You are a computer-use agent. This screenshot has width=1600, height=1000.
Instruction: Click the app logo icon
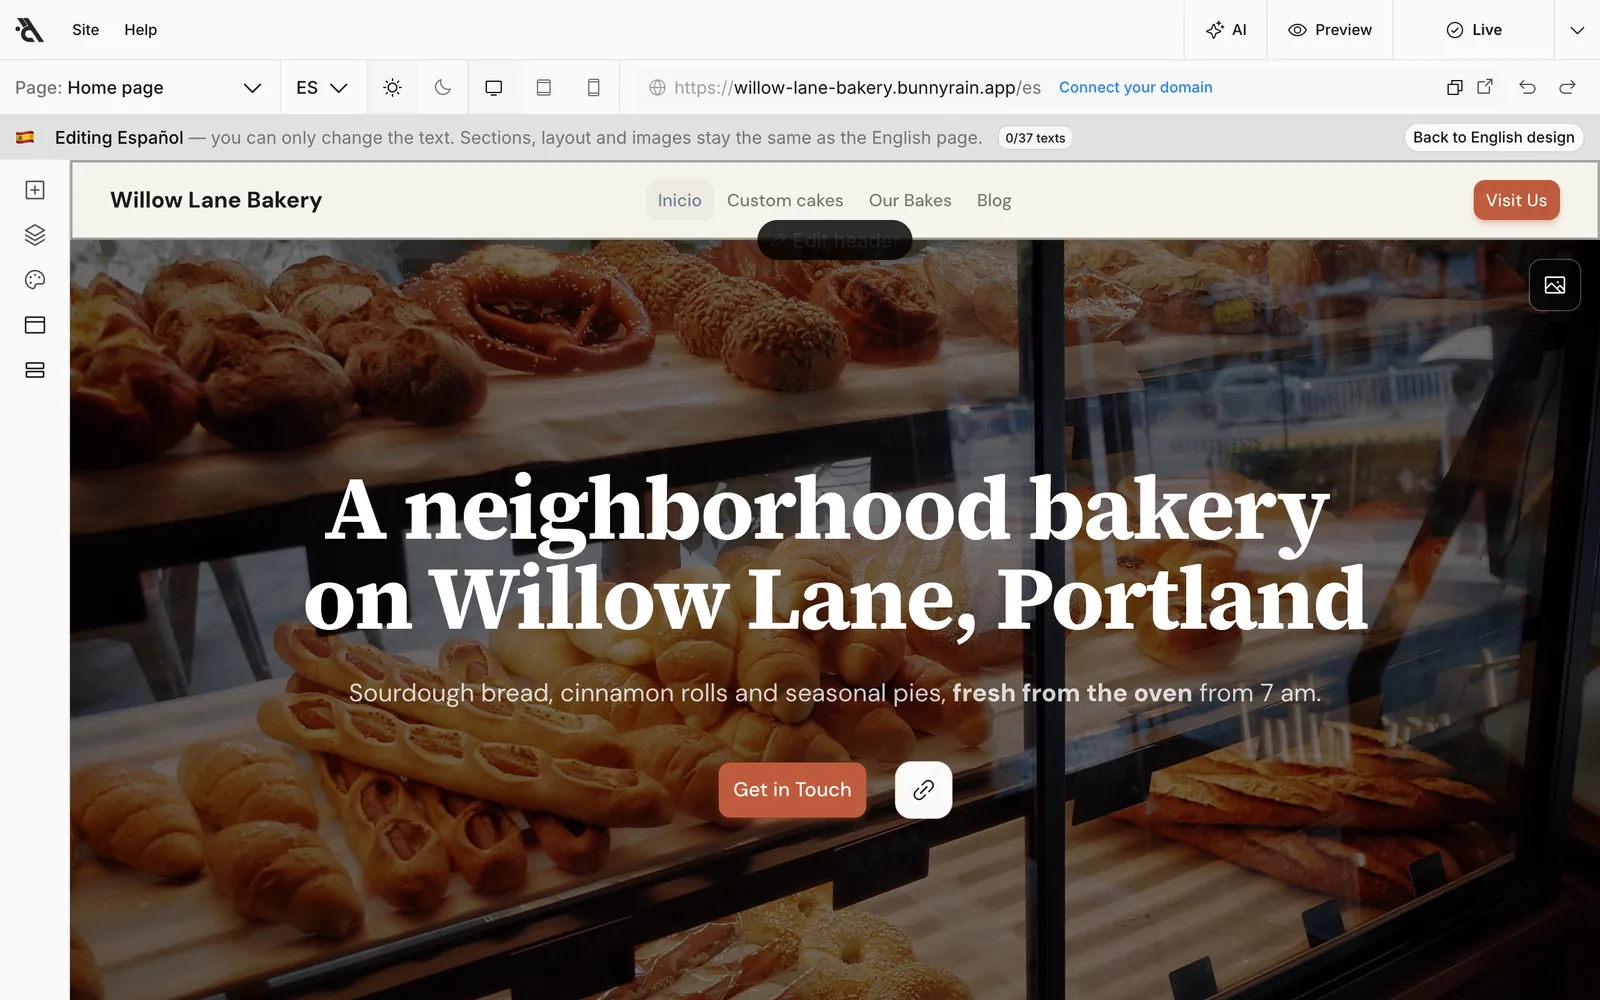(30, 30)
